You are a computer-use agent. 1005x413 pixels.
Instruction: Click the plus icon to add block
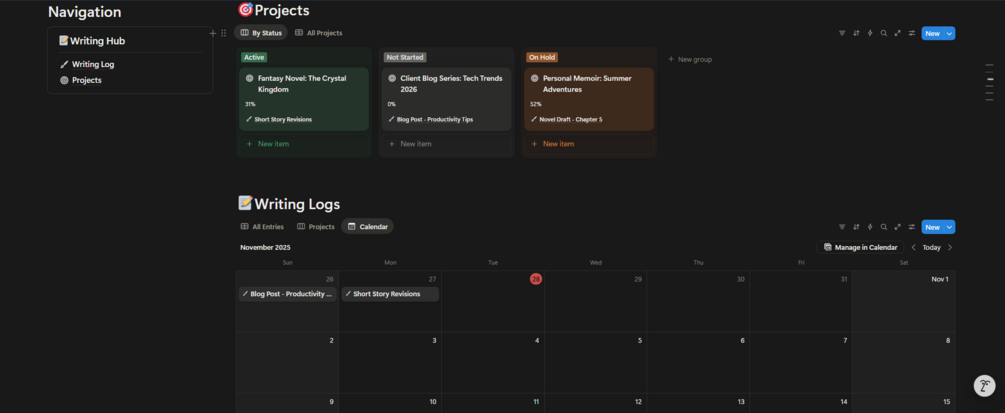(x=212, y=33)
